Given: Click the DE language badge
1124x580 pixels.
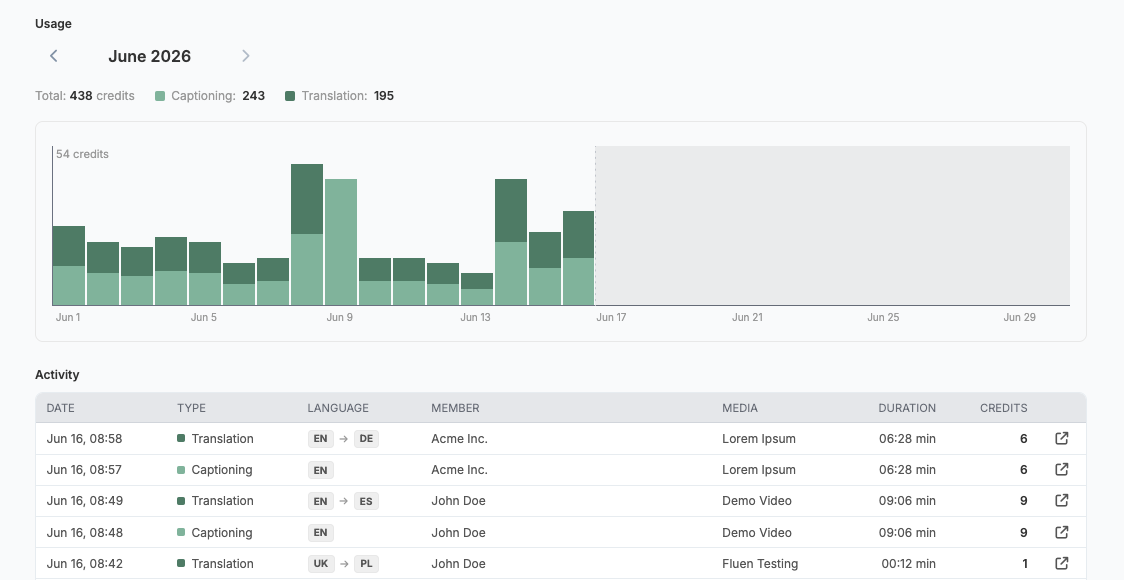Looking at the screenshot, I should click(366, 439).
